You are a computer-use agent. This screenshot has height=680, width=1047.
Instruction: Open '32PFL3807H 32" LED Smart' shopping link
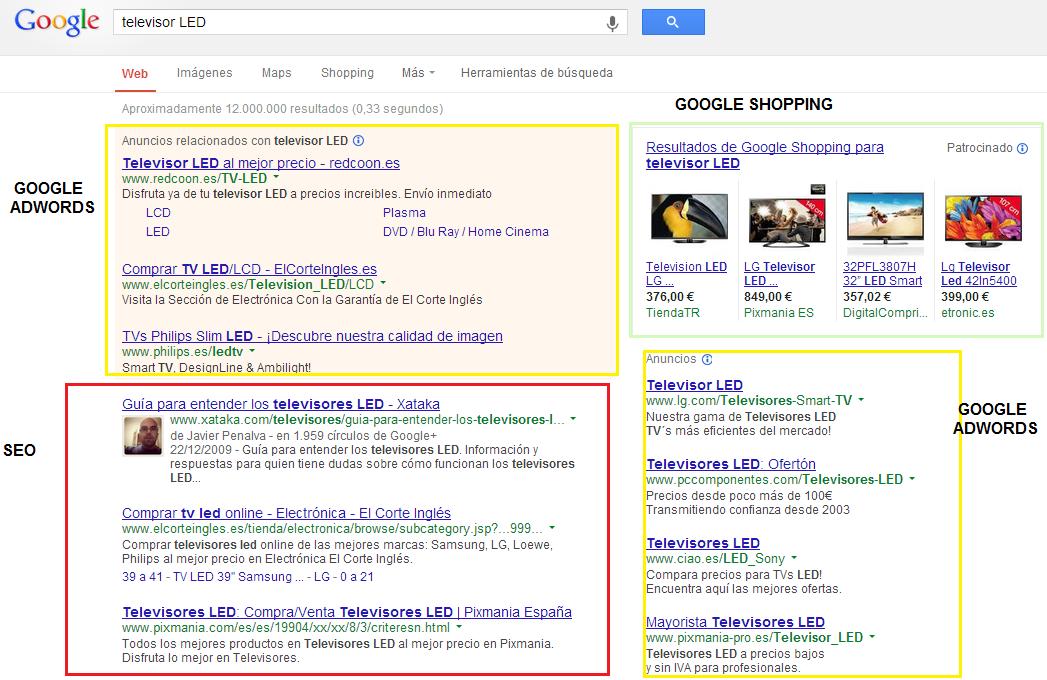882,274
